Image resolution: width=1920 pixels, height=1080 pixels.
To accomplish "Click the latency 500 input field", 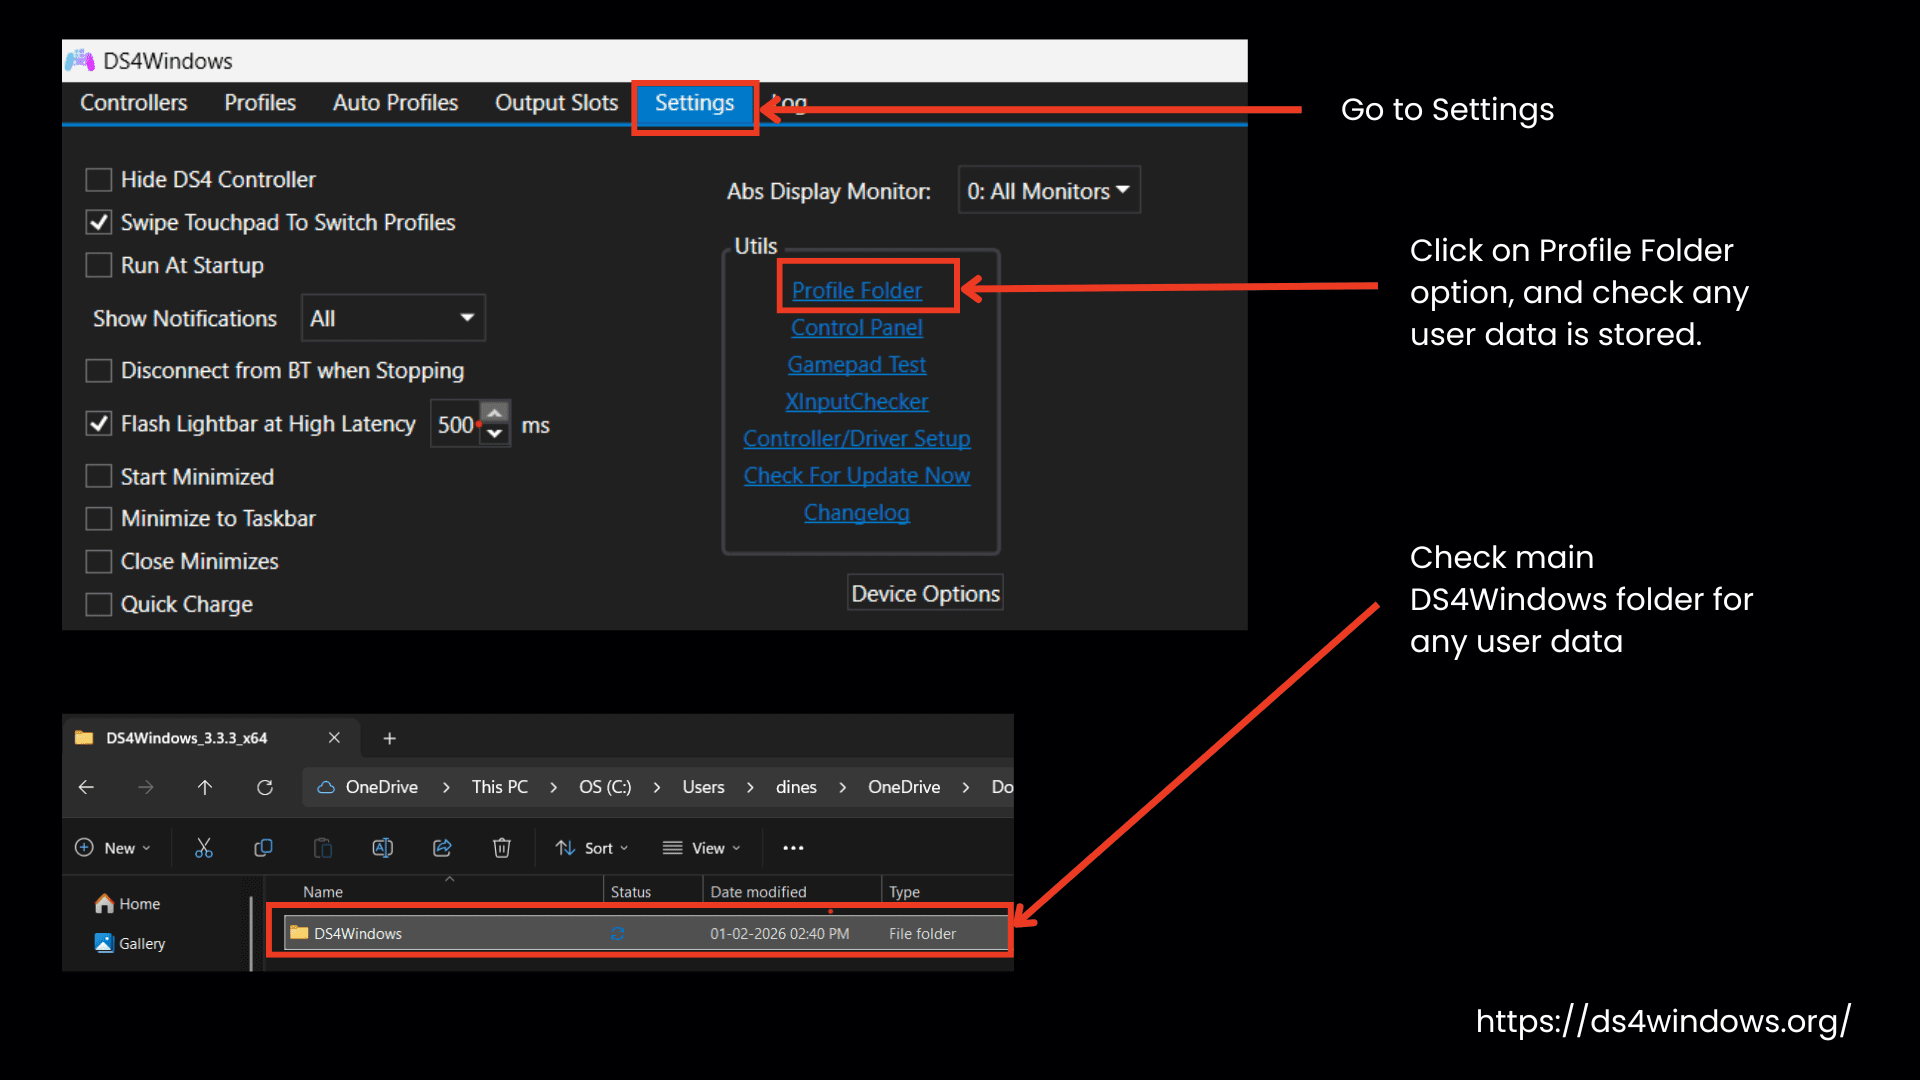I will (x=456, y=424).
